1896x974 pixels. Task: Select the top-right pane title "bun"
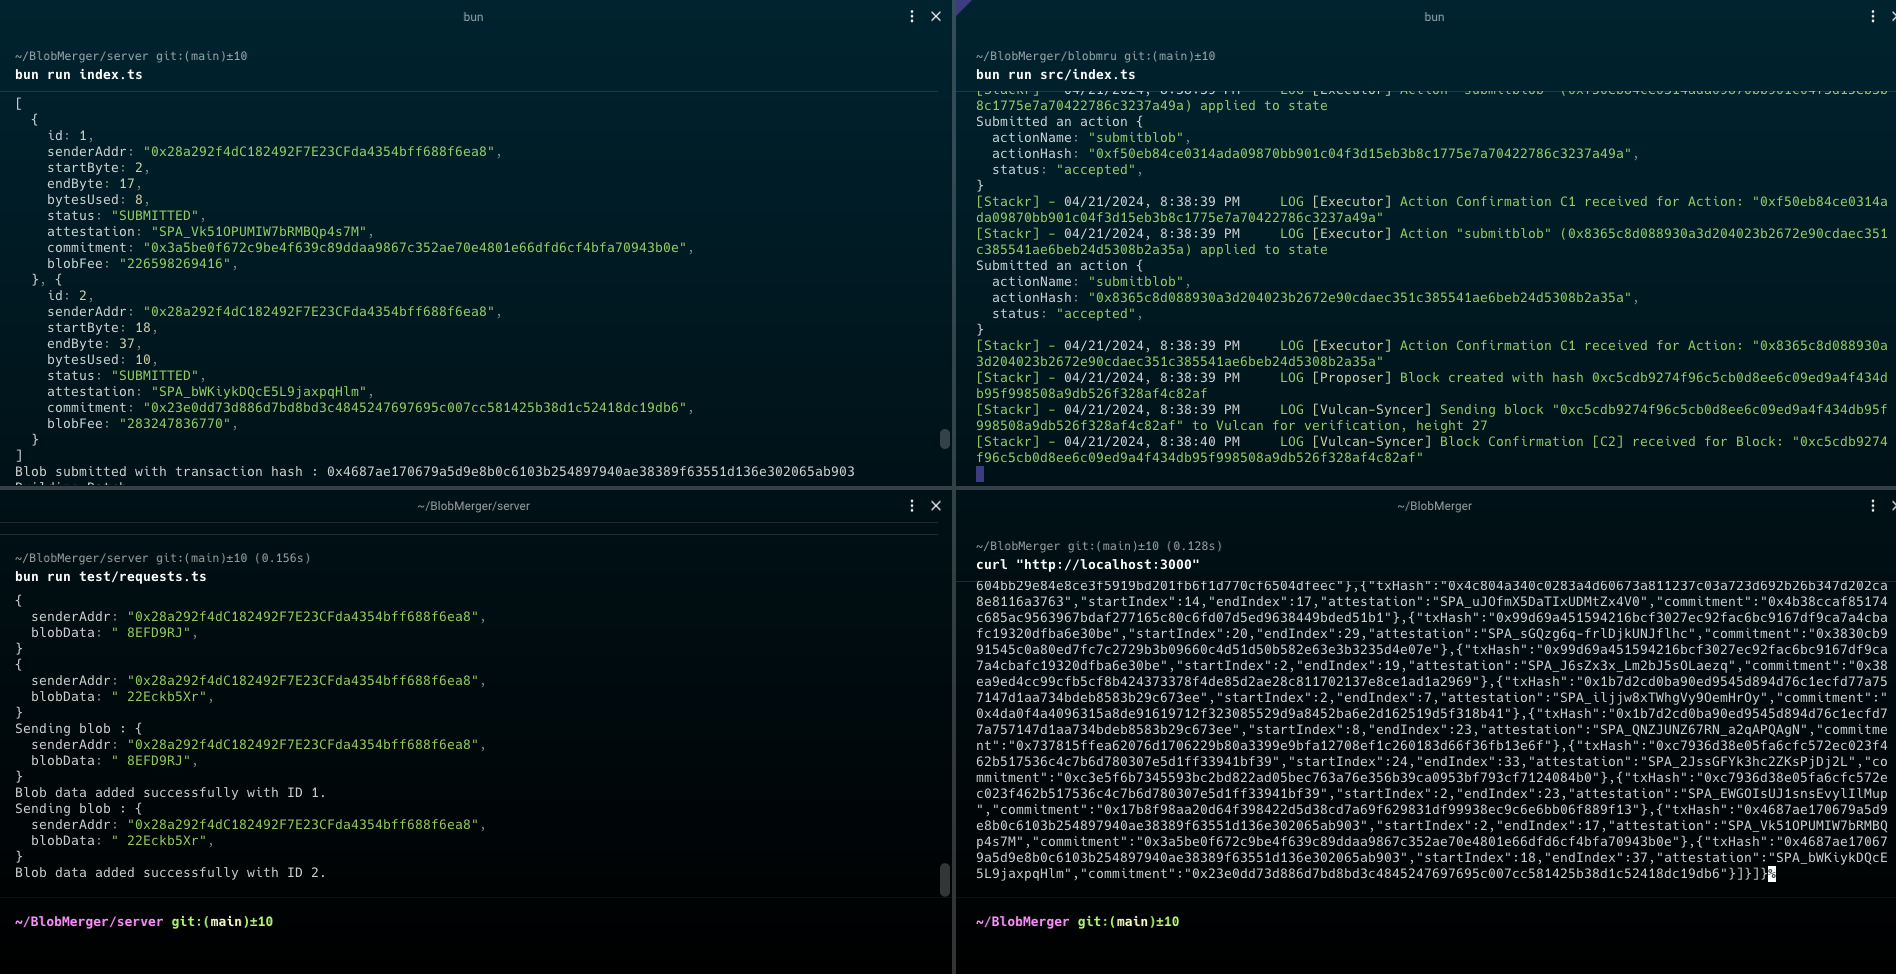[1434, 17]
